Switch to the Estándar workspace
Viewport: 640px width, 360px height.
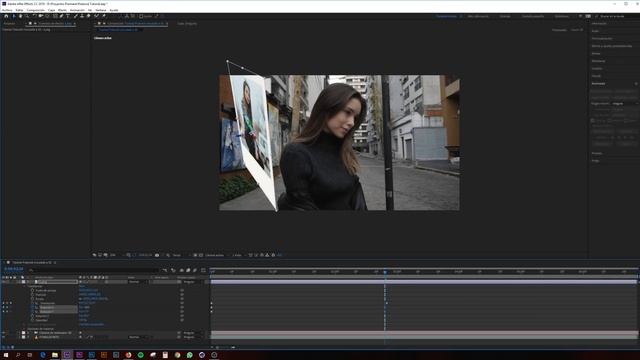(505, 16)
